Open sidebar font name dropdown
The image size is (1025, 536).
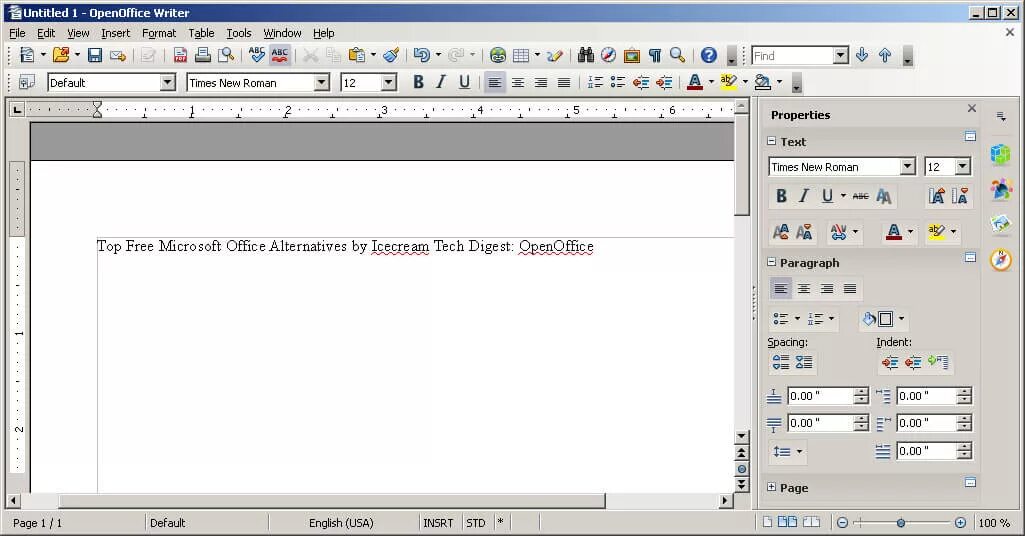coord(907,167)
